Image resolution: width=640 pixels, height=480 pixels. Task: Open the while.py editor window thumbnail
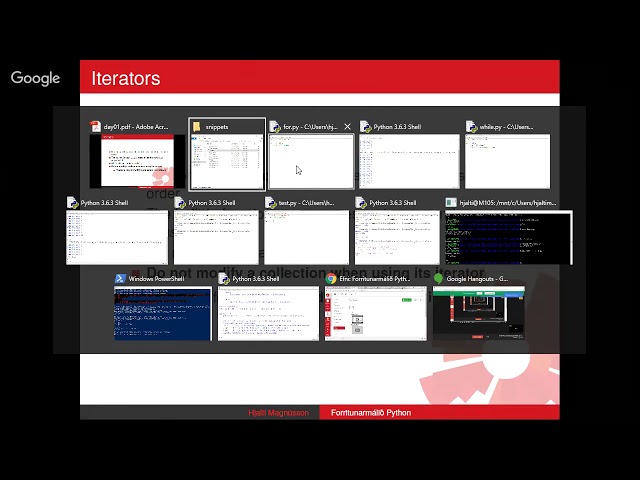(507, 161)
